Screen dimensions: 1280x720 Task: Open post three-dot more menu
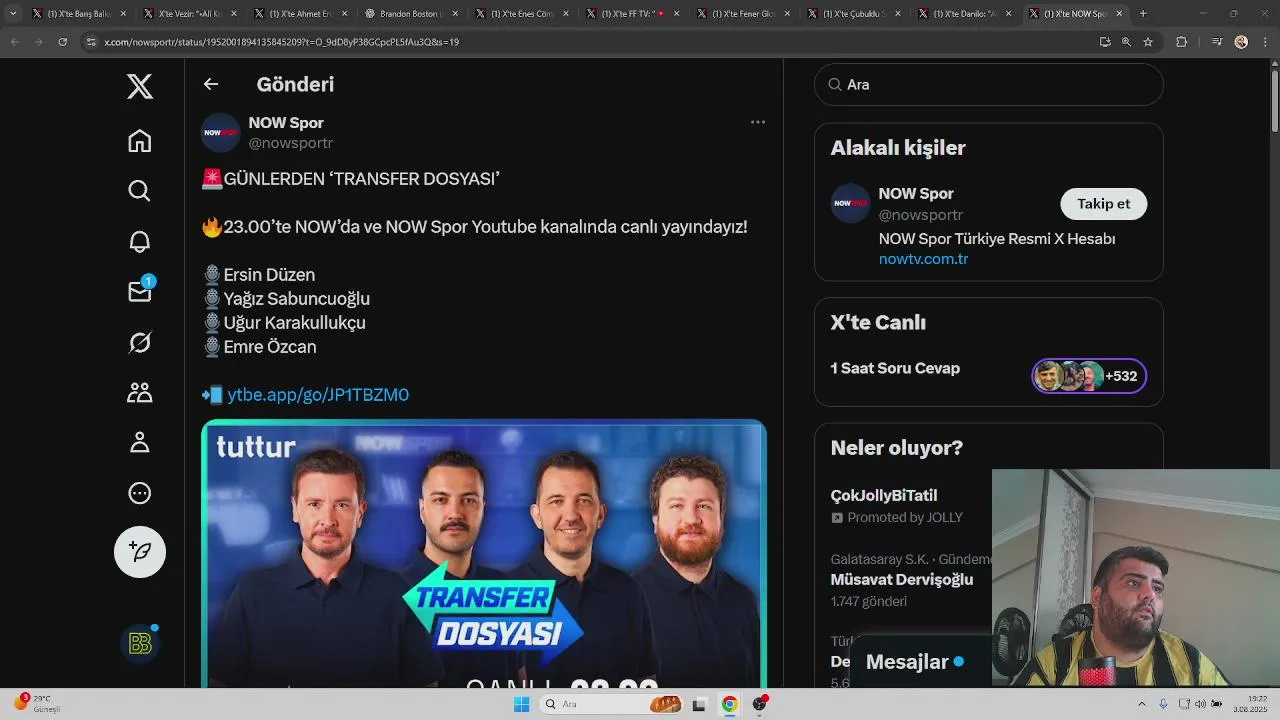[758, 122]
